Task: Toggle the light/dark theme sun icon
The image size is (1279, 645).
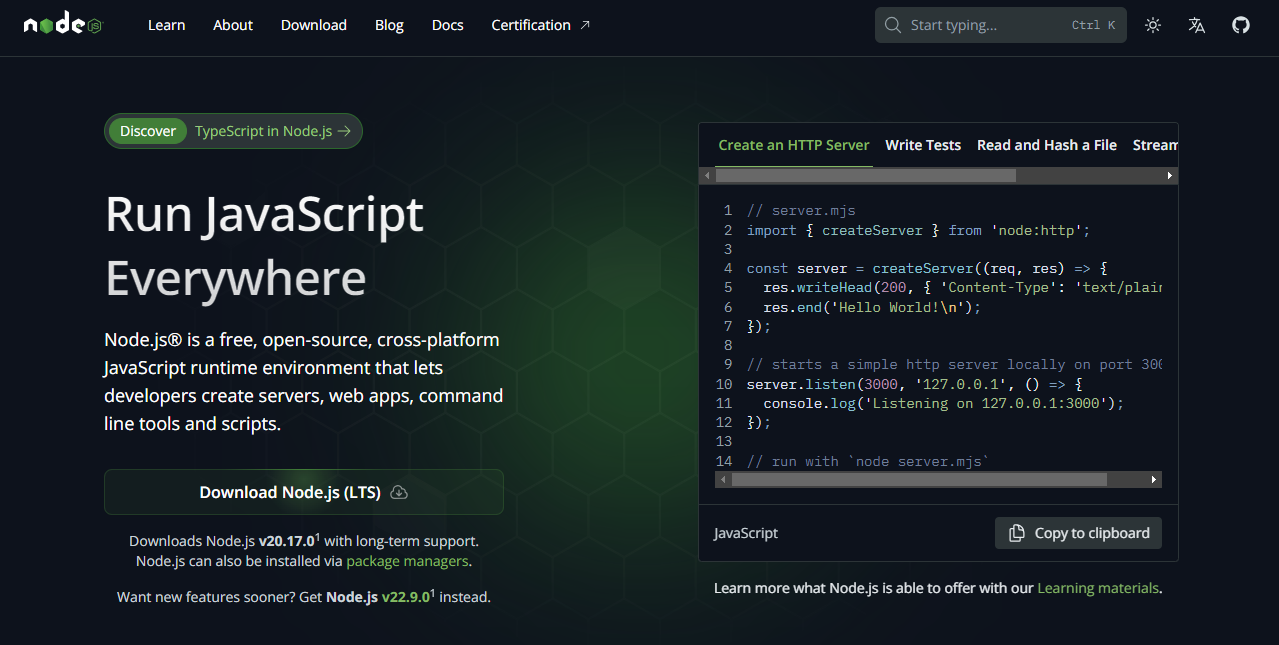Action: 1153,25
